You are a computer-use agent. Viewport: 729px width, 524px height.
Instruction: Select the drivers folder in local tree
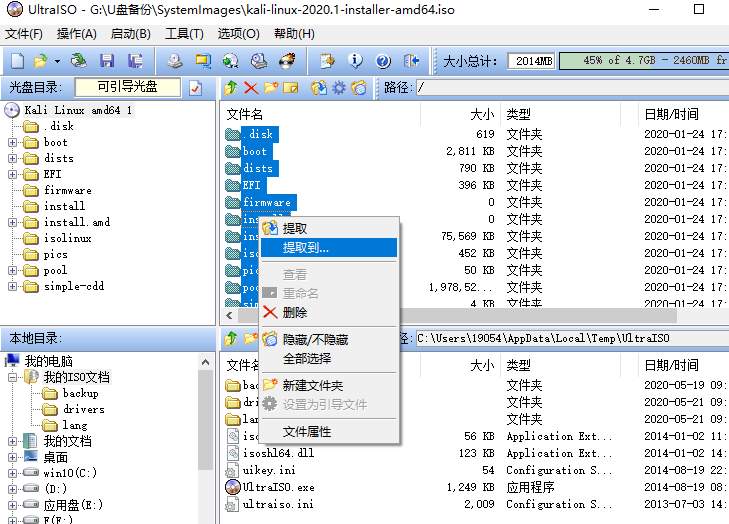84,410
